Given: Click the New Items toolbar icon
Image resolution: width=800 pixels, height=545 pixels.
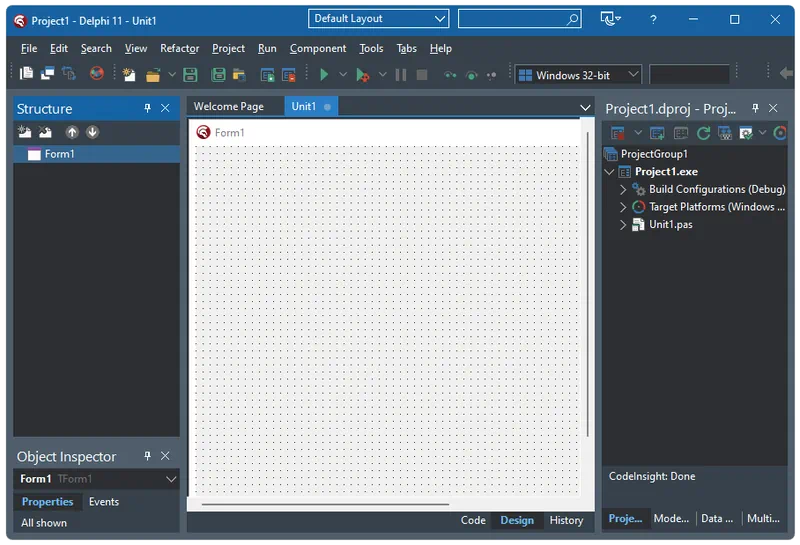Looking at the screenshot, I should pos(129,75).
